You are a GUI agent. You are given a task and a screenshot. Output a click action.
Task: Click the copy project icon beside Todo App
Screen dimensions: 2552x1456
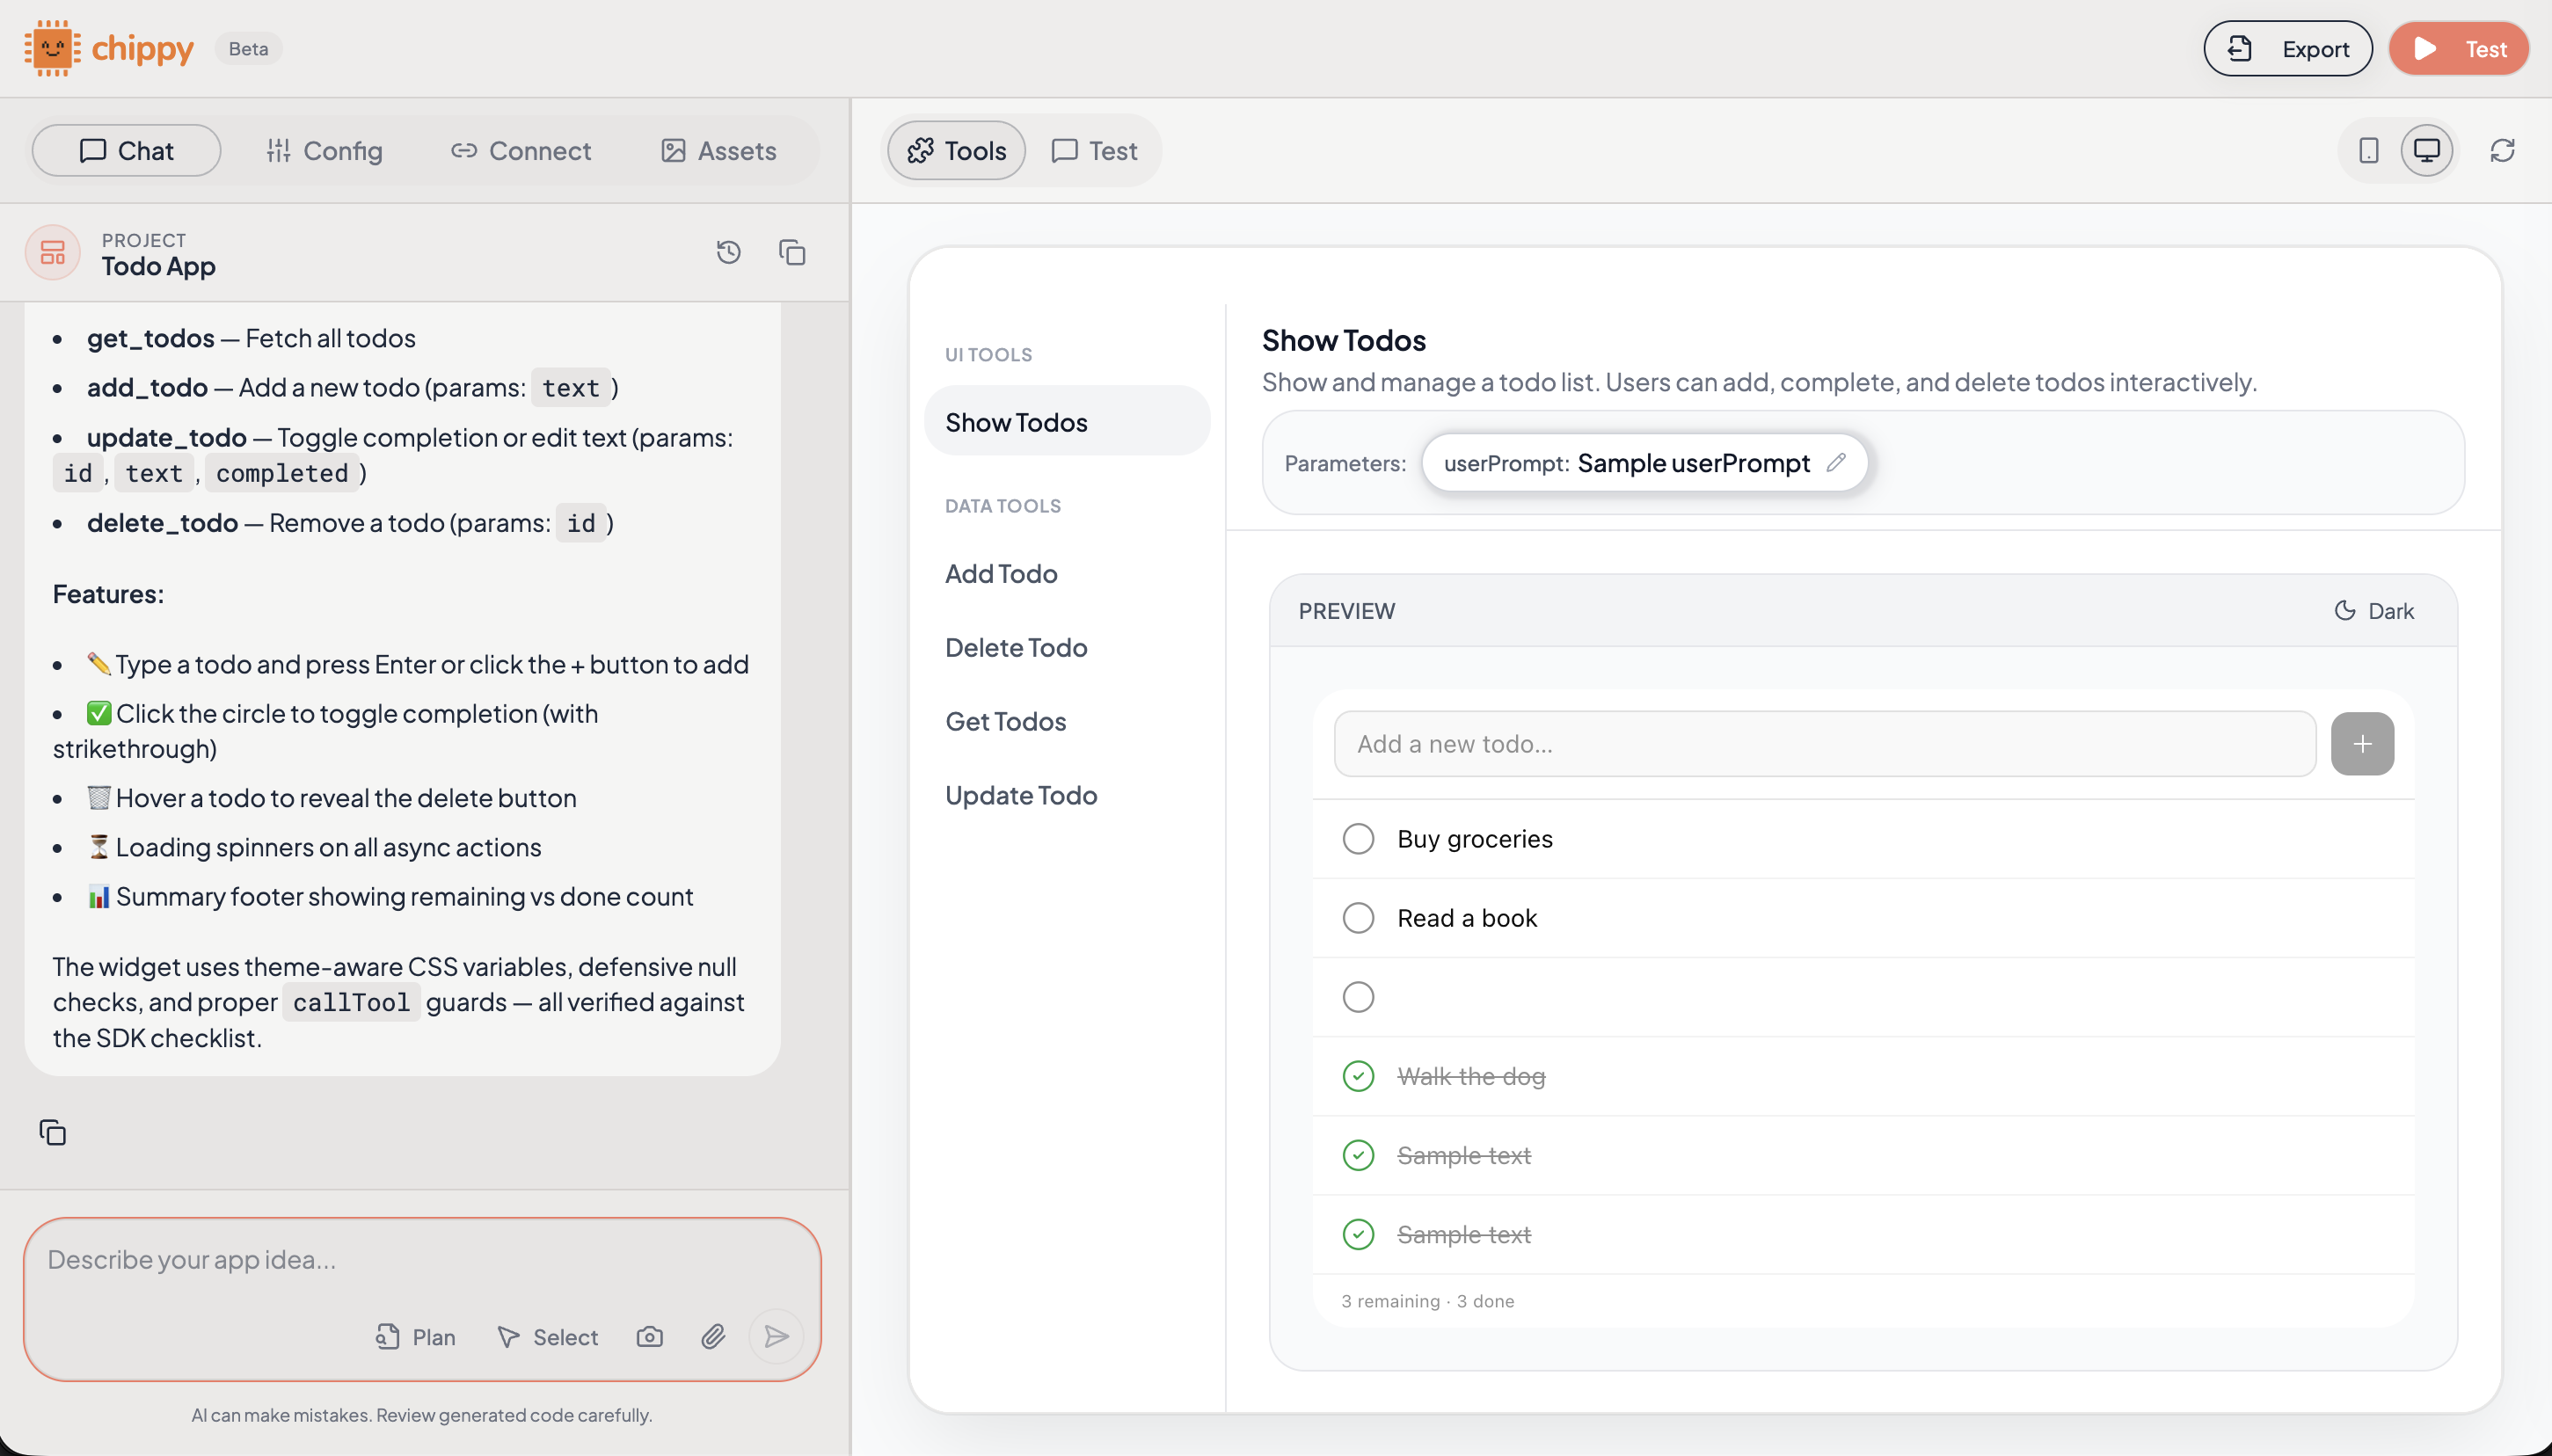click(x=792, y=252)
